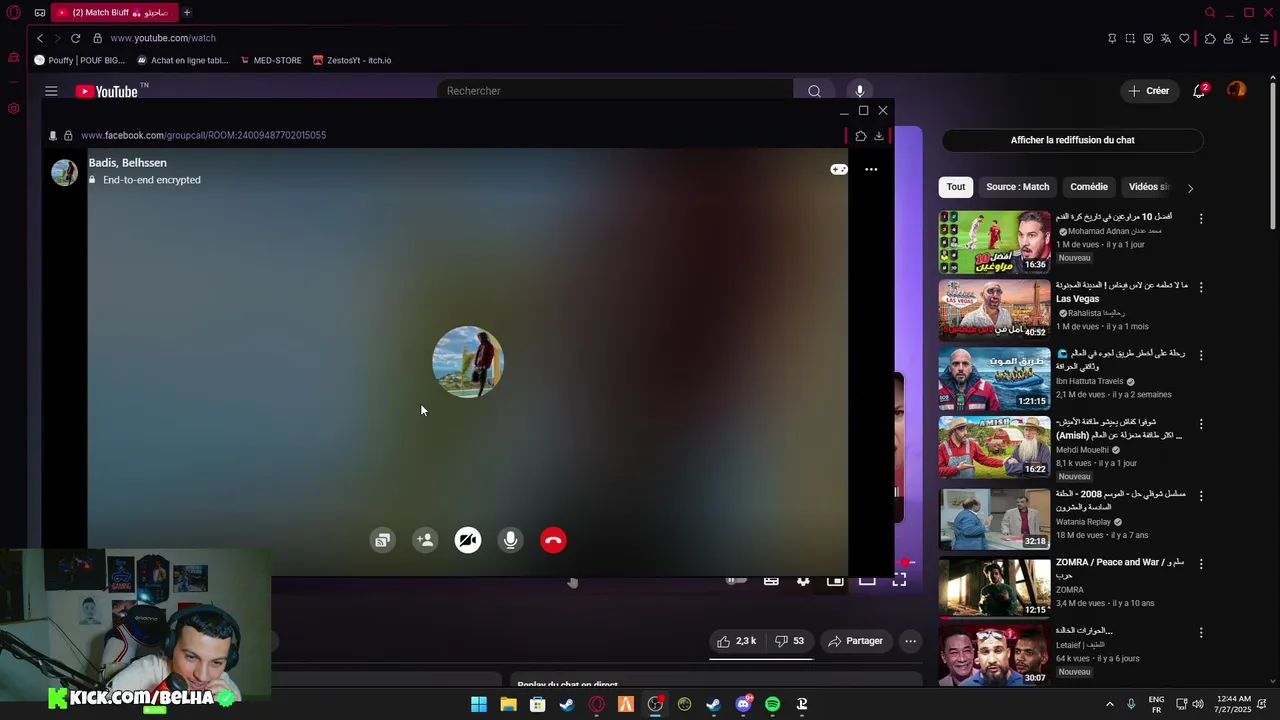The height and width of the screenshot is (720, 1280).
Task: Click the YouTube search magnifier button
Action: pos(814,91)
